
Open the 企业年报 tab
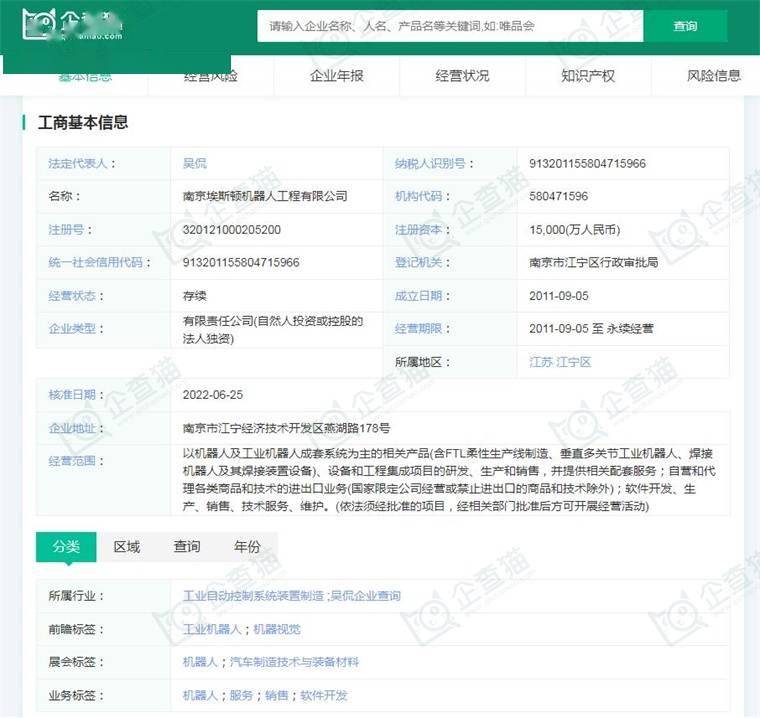click(336, 76)
